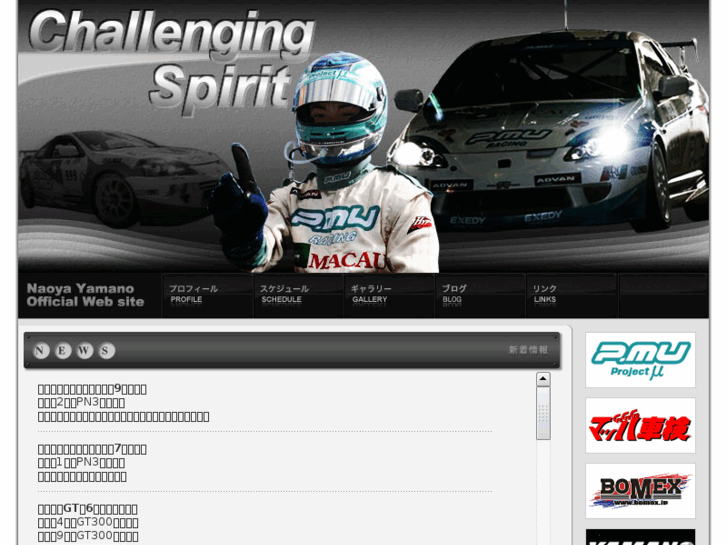Open the partially visible black sponsor banner
The height and width of the screenshot is (545, 727).
pos(640,537)
